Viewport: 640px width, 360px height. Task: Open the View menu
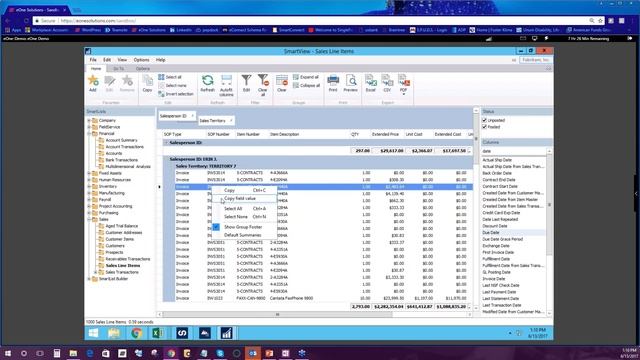(122, 60)
